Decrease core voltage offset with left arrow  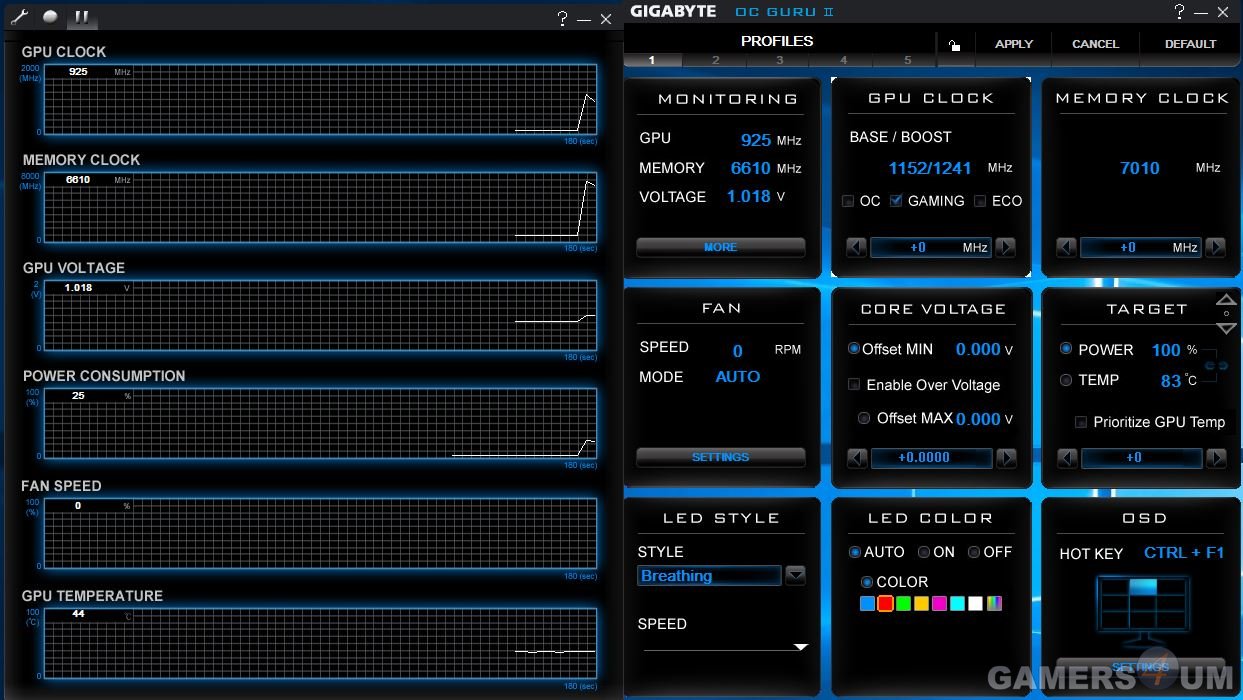pos(857,458)
